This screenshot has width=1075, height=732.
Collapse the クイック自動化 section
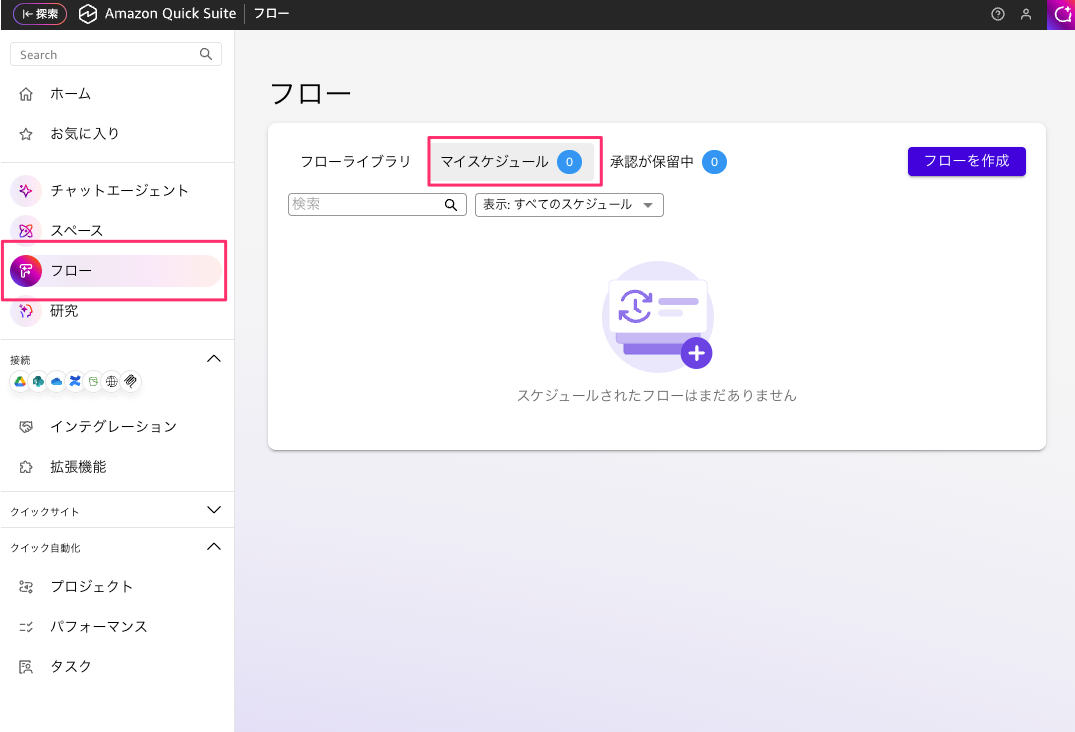click(x=213, y=547)
